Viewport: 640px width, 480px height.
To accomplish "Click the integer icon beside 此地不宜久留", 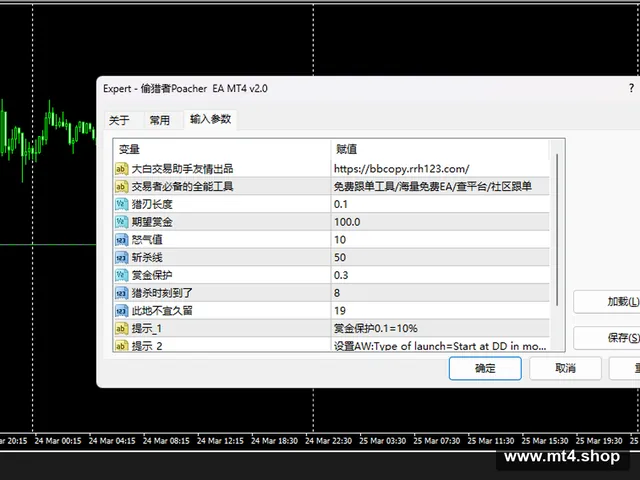I will (121, 311).
